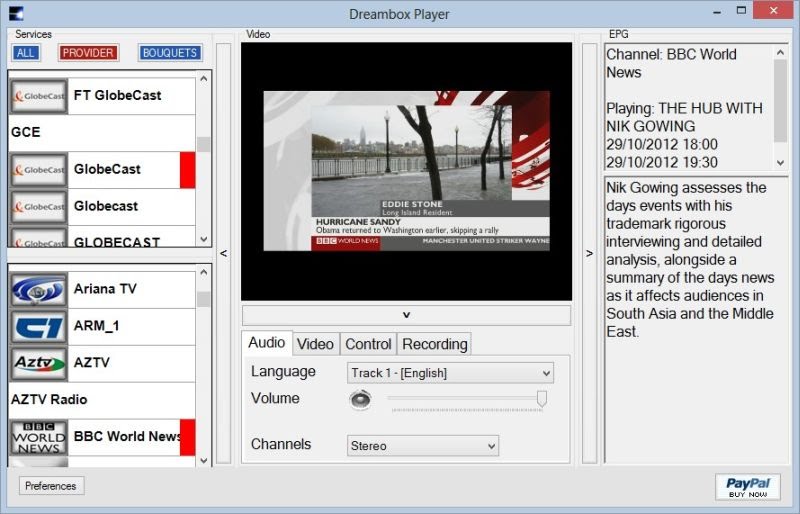Image resolution: width=800 pixels, height=514 pixels.
Task: Click the GlobeCast logo in the red-marked row
Action: tap(39, 170)
